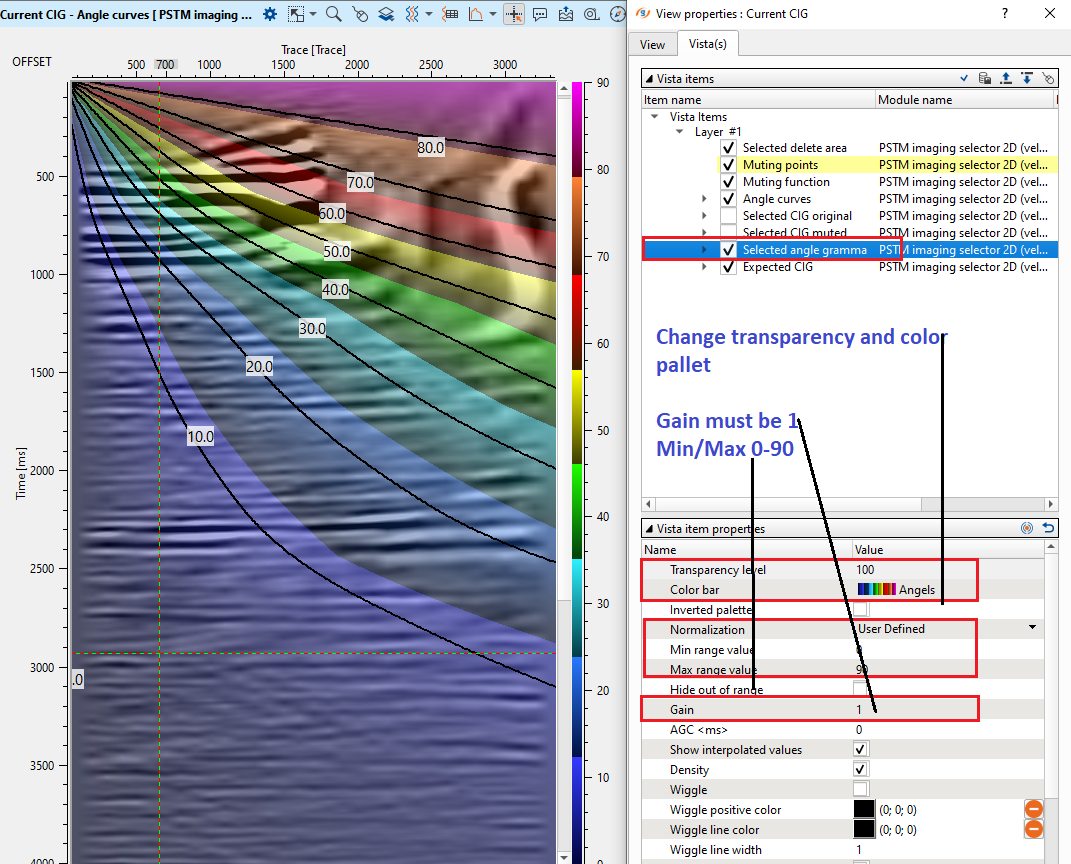
Task: Toggle the Wiggle checkbox
Action: pos(860,790)
